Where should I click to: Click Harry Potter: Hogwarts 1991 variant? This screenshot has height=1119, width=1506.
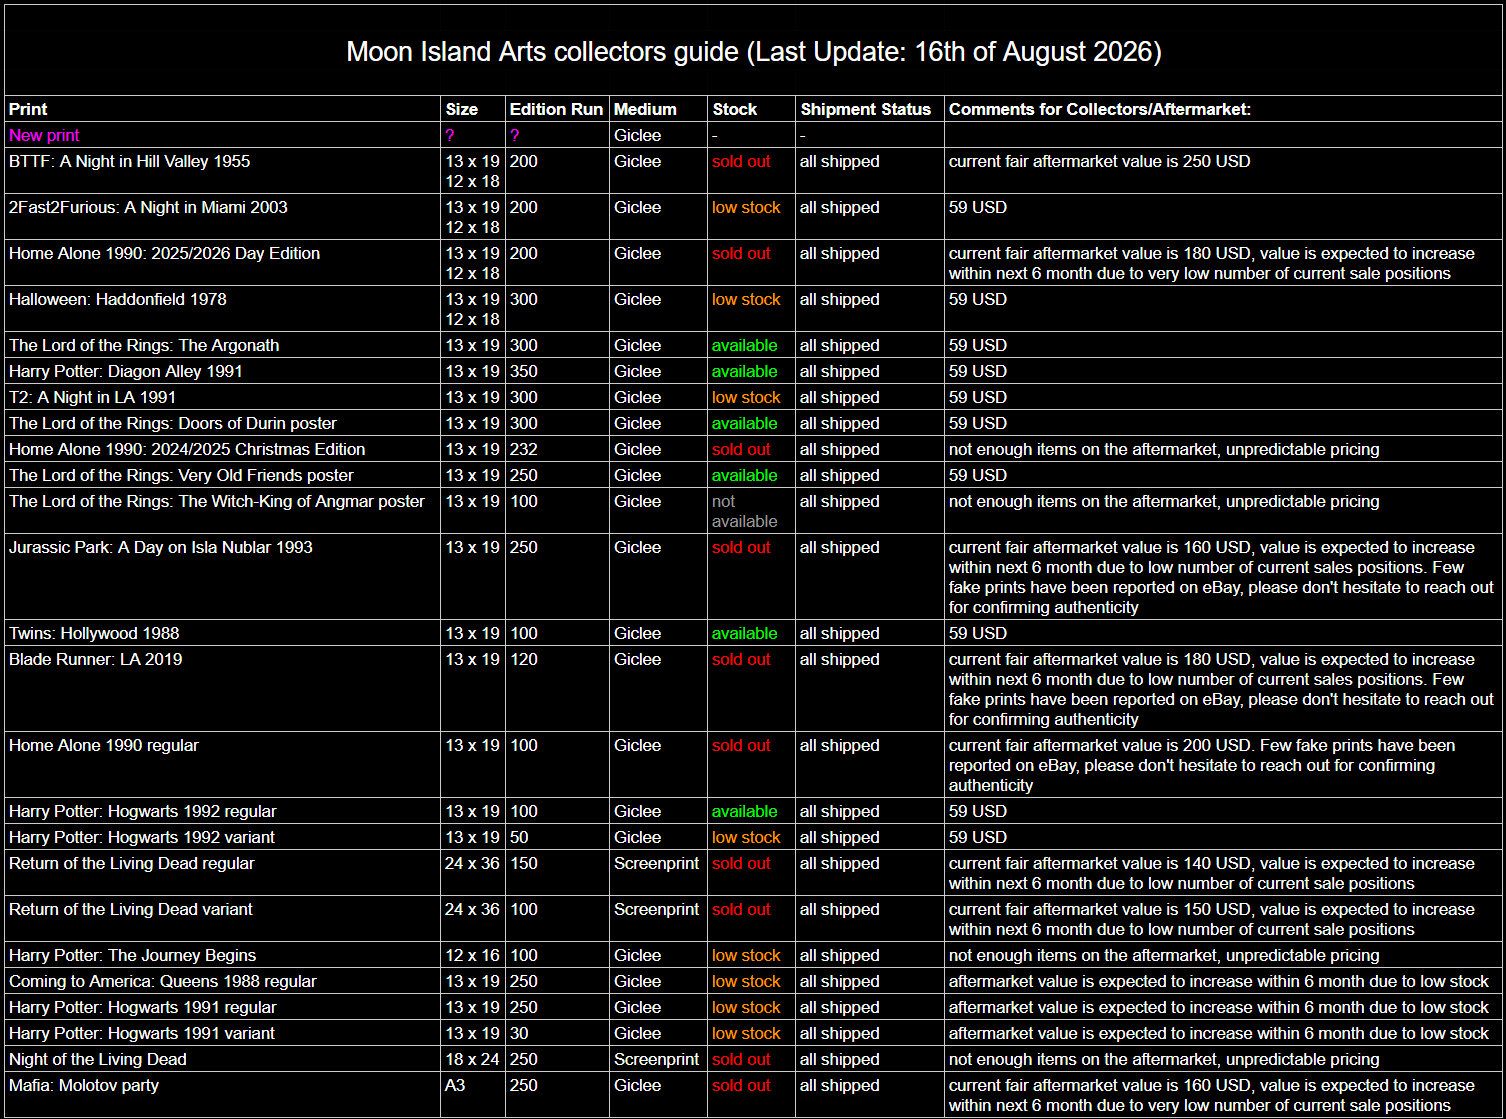coord(141,1033)
